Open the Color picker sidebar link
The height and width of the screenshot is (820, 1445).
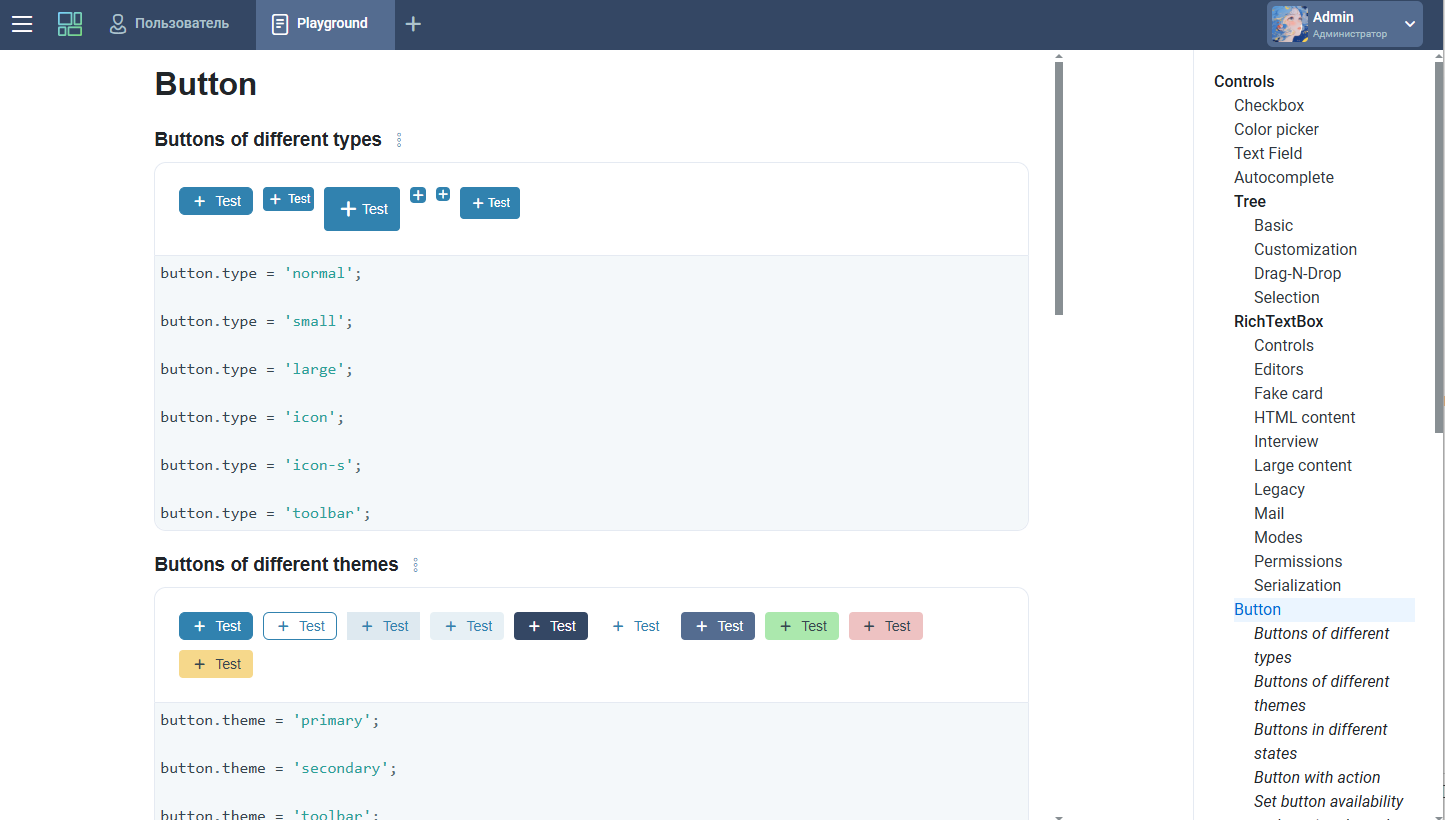click(1276, 129)
